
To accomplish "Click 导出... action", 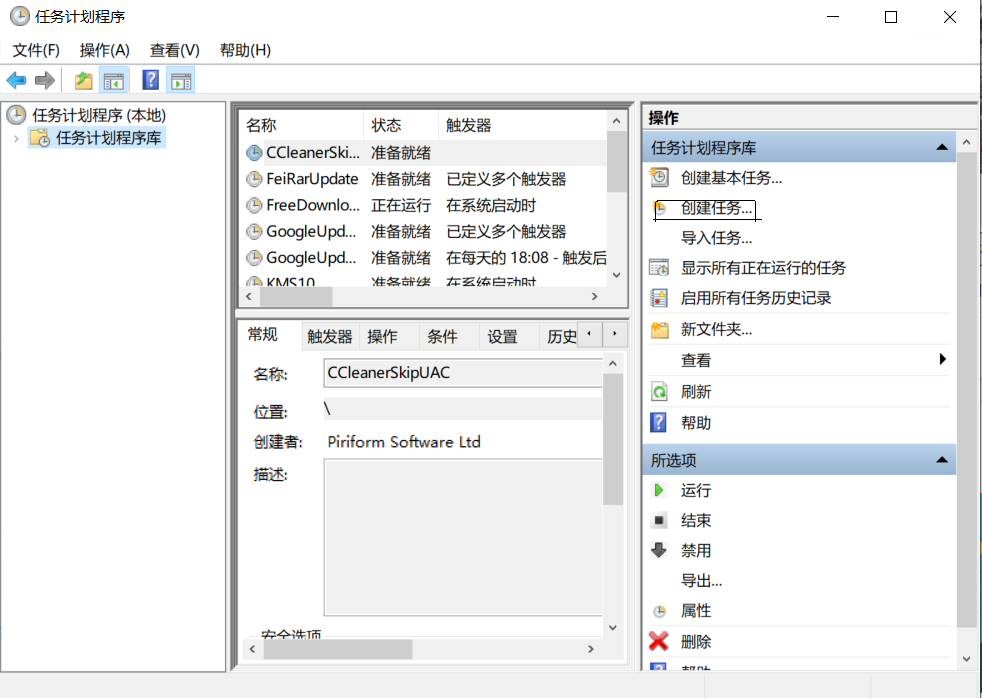I will [x=701, y=581].
